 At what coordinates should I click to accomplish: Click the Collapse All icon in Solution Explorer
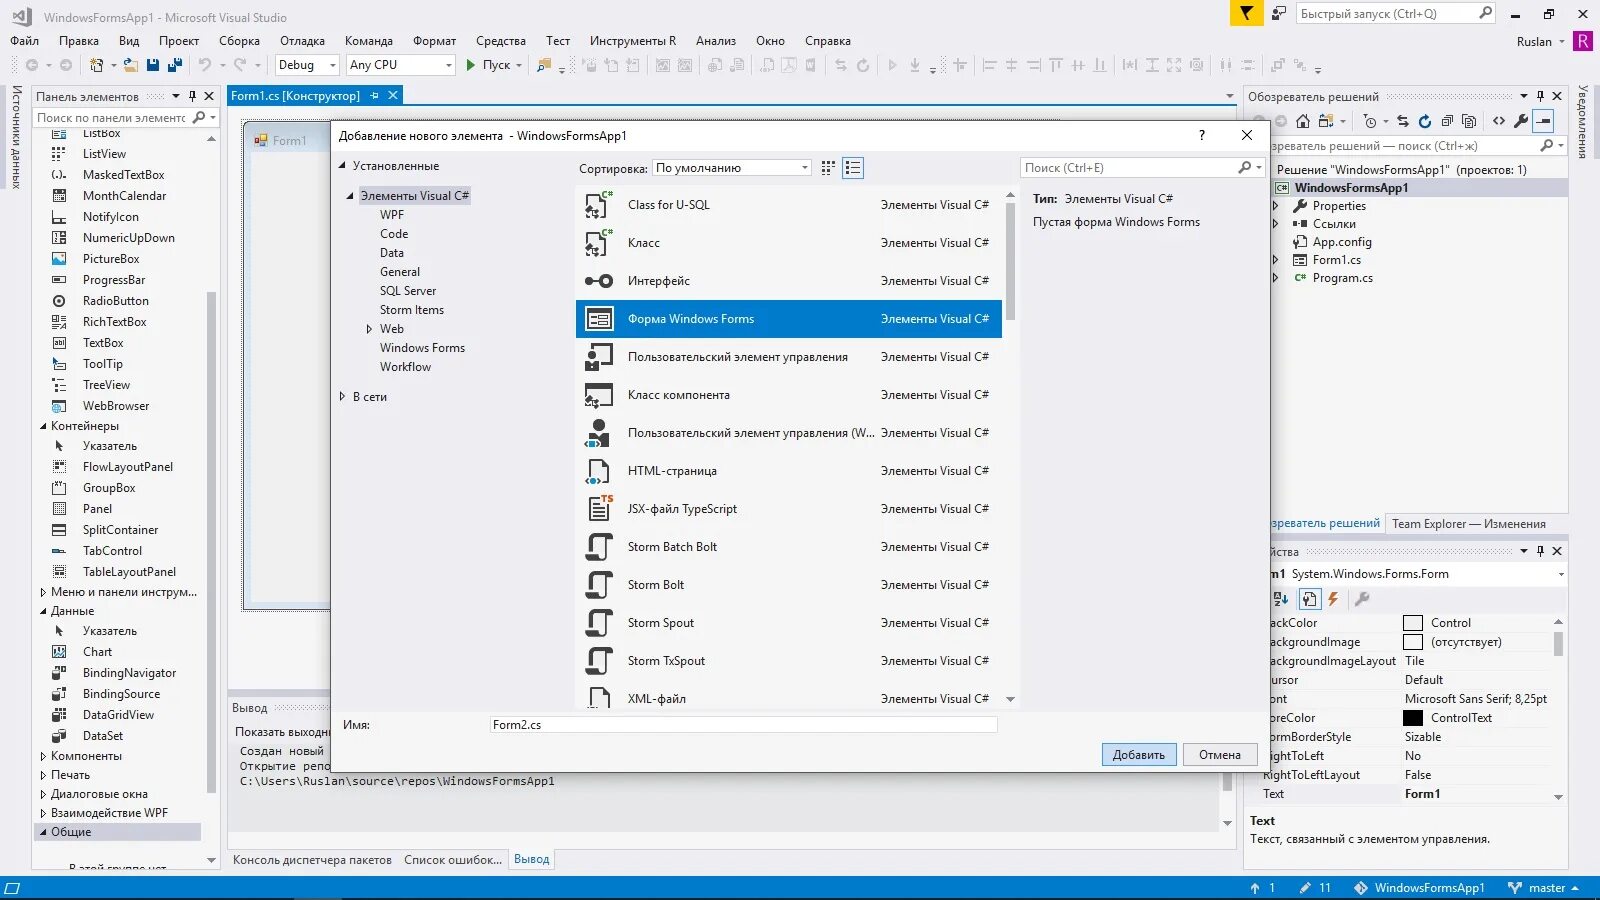1447,121
